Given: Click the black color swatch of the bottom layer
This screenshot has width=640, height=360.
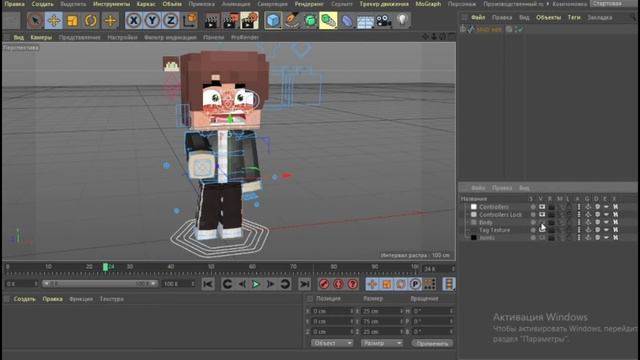Looking at the screenshot, I should (x=473, y=238).
